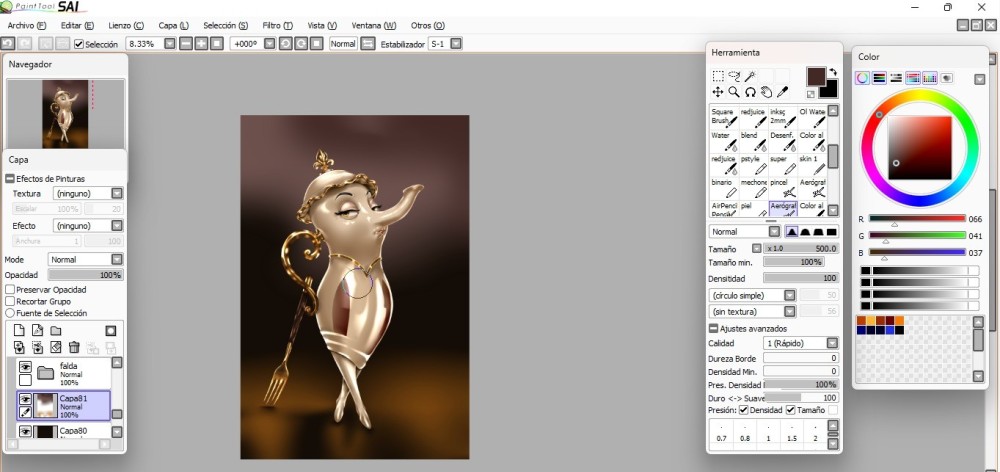The width and height of the screenshot is (1000, 472).
Task: Select the rotate canvas tool
Action: (750, 92)
